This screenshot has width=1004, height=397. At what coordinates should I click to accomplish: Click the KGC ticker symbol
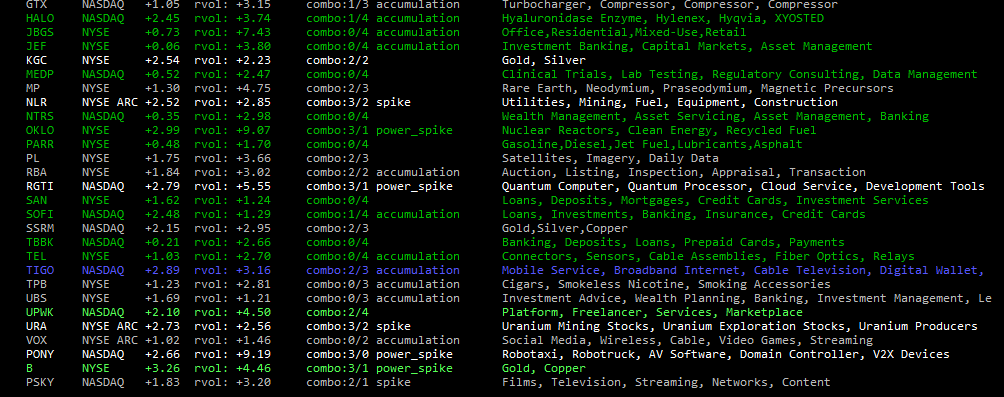[x=36, y=61]
